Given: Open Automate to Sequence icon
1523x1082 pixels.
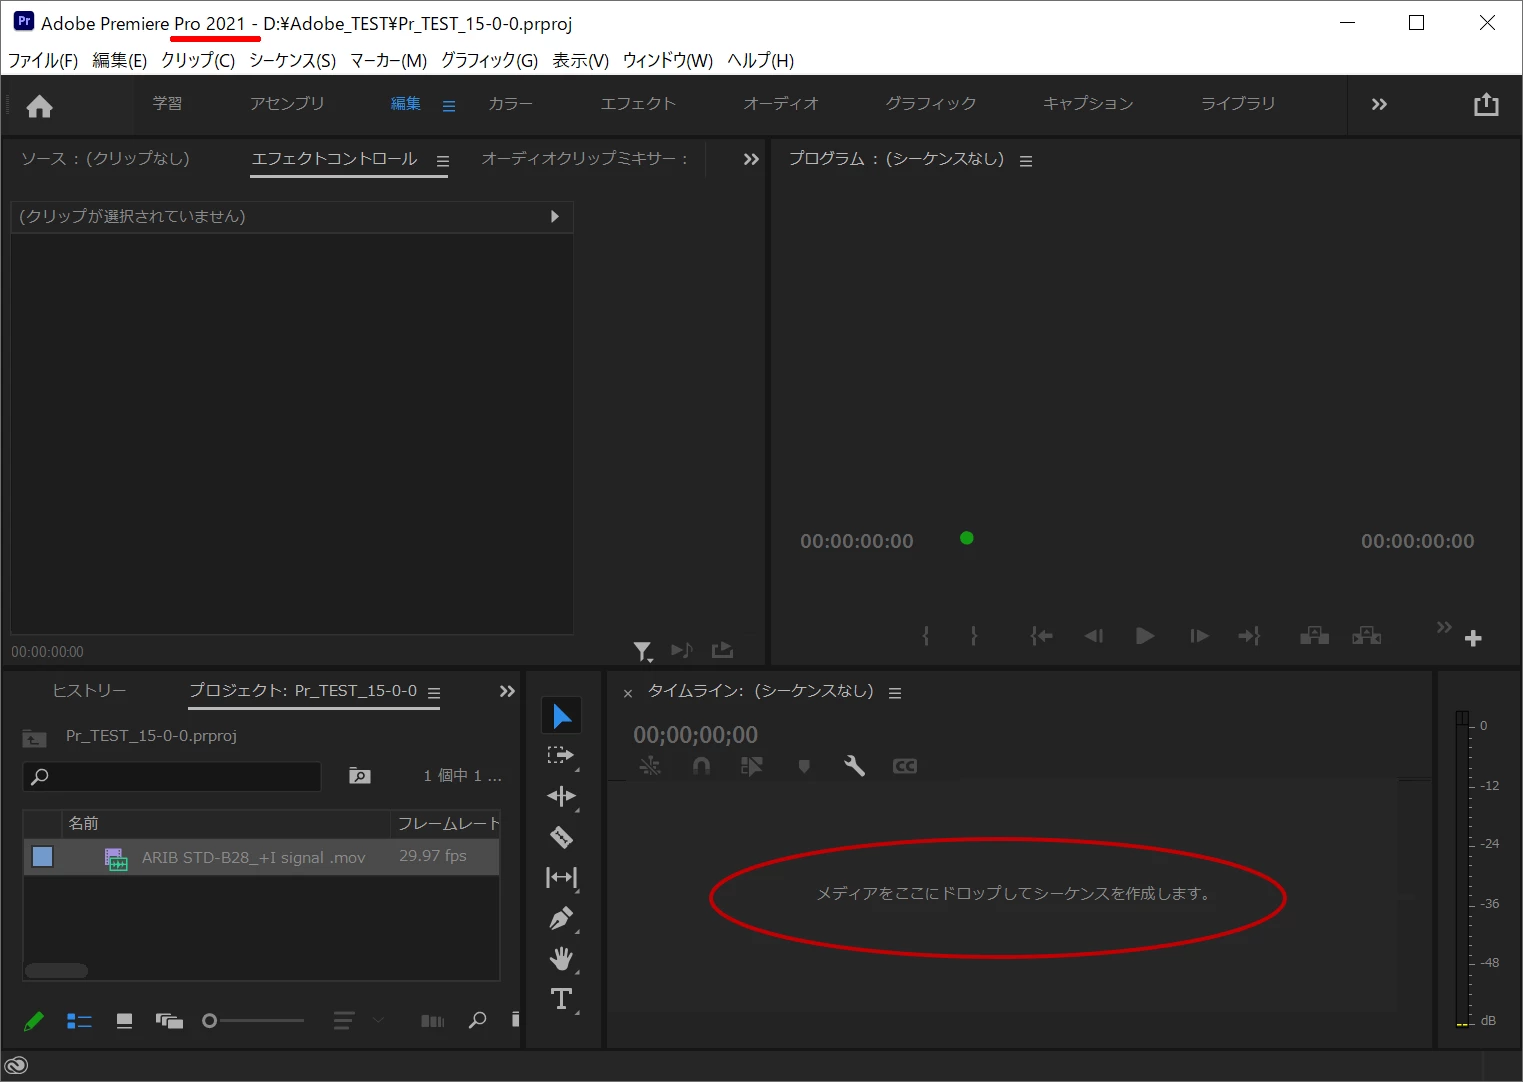Looking at the screenshot, I should 432,1021.
